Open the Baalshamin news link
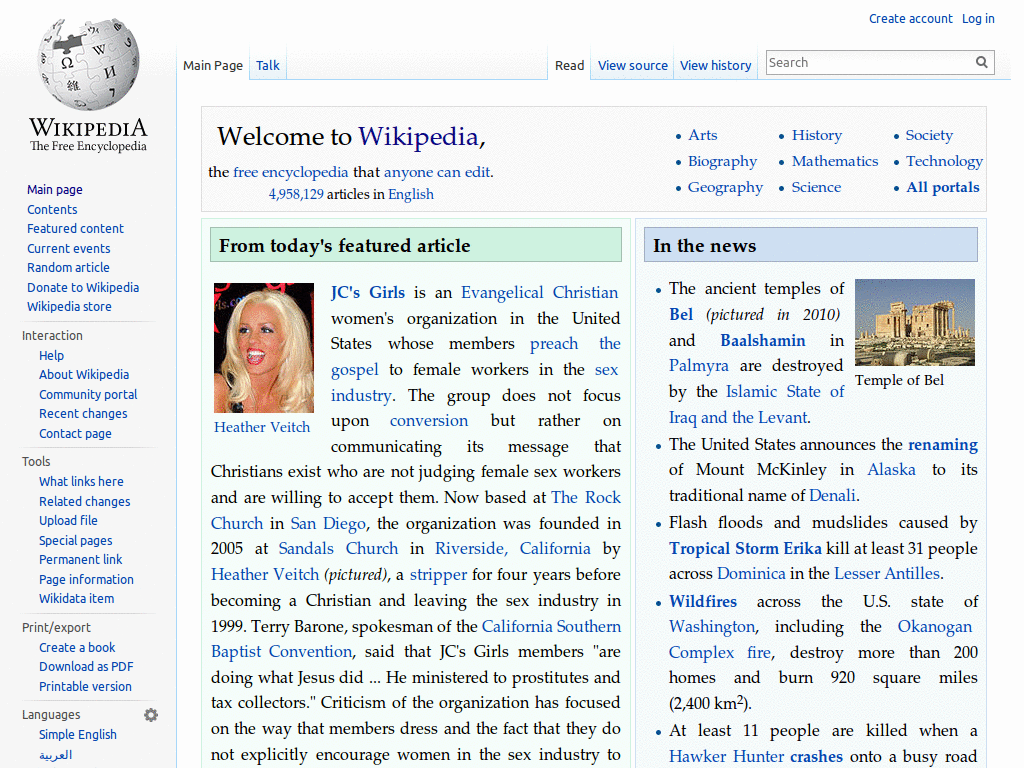 [763, 340]
